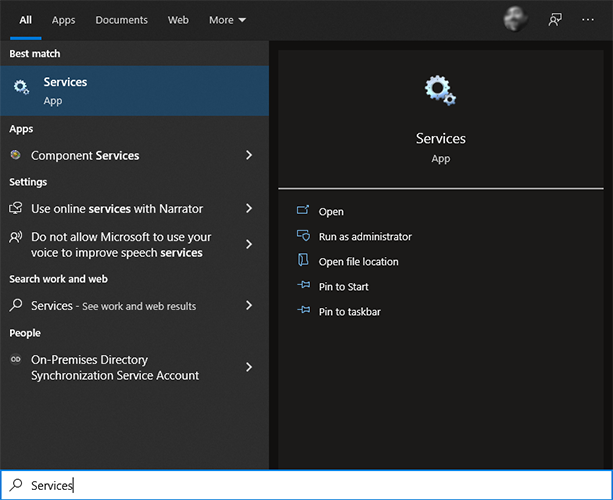
Task: Open the feedback icon in the header
Action: pos(555,19)
